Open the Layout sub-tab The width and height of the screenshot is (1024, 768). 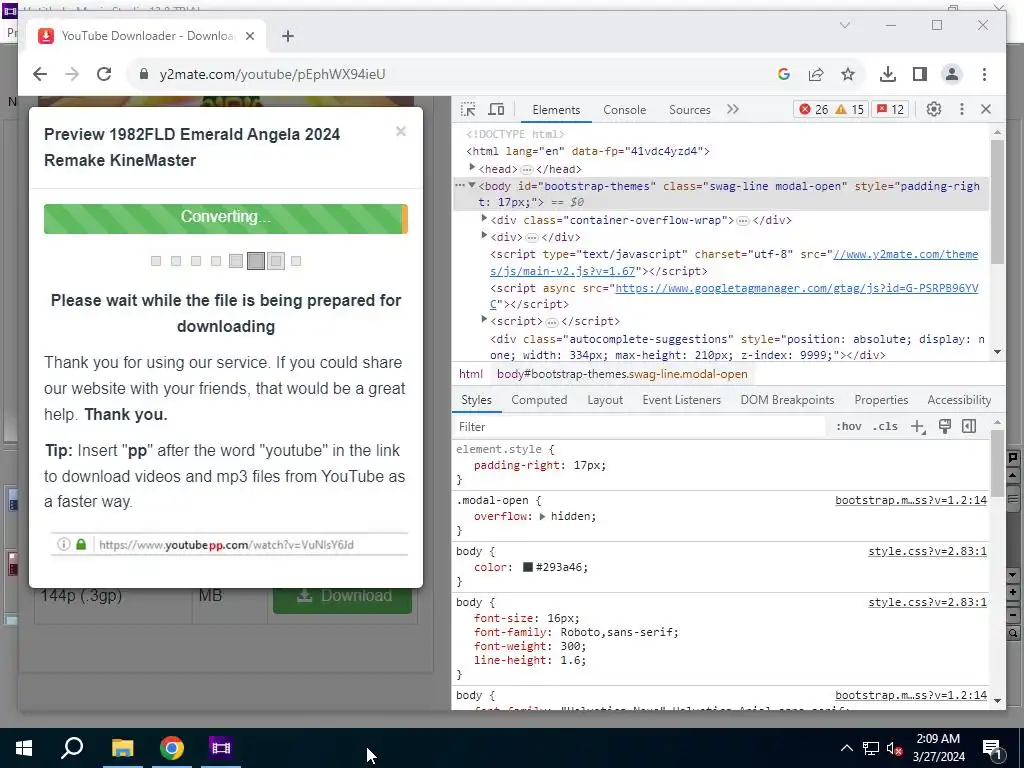pyautogui.click(x=605, y=400)
